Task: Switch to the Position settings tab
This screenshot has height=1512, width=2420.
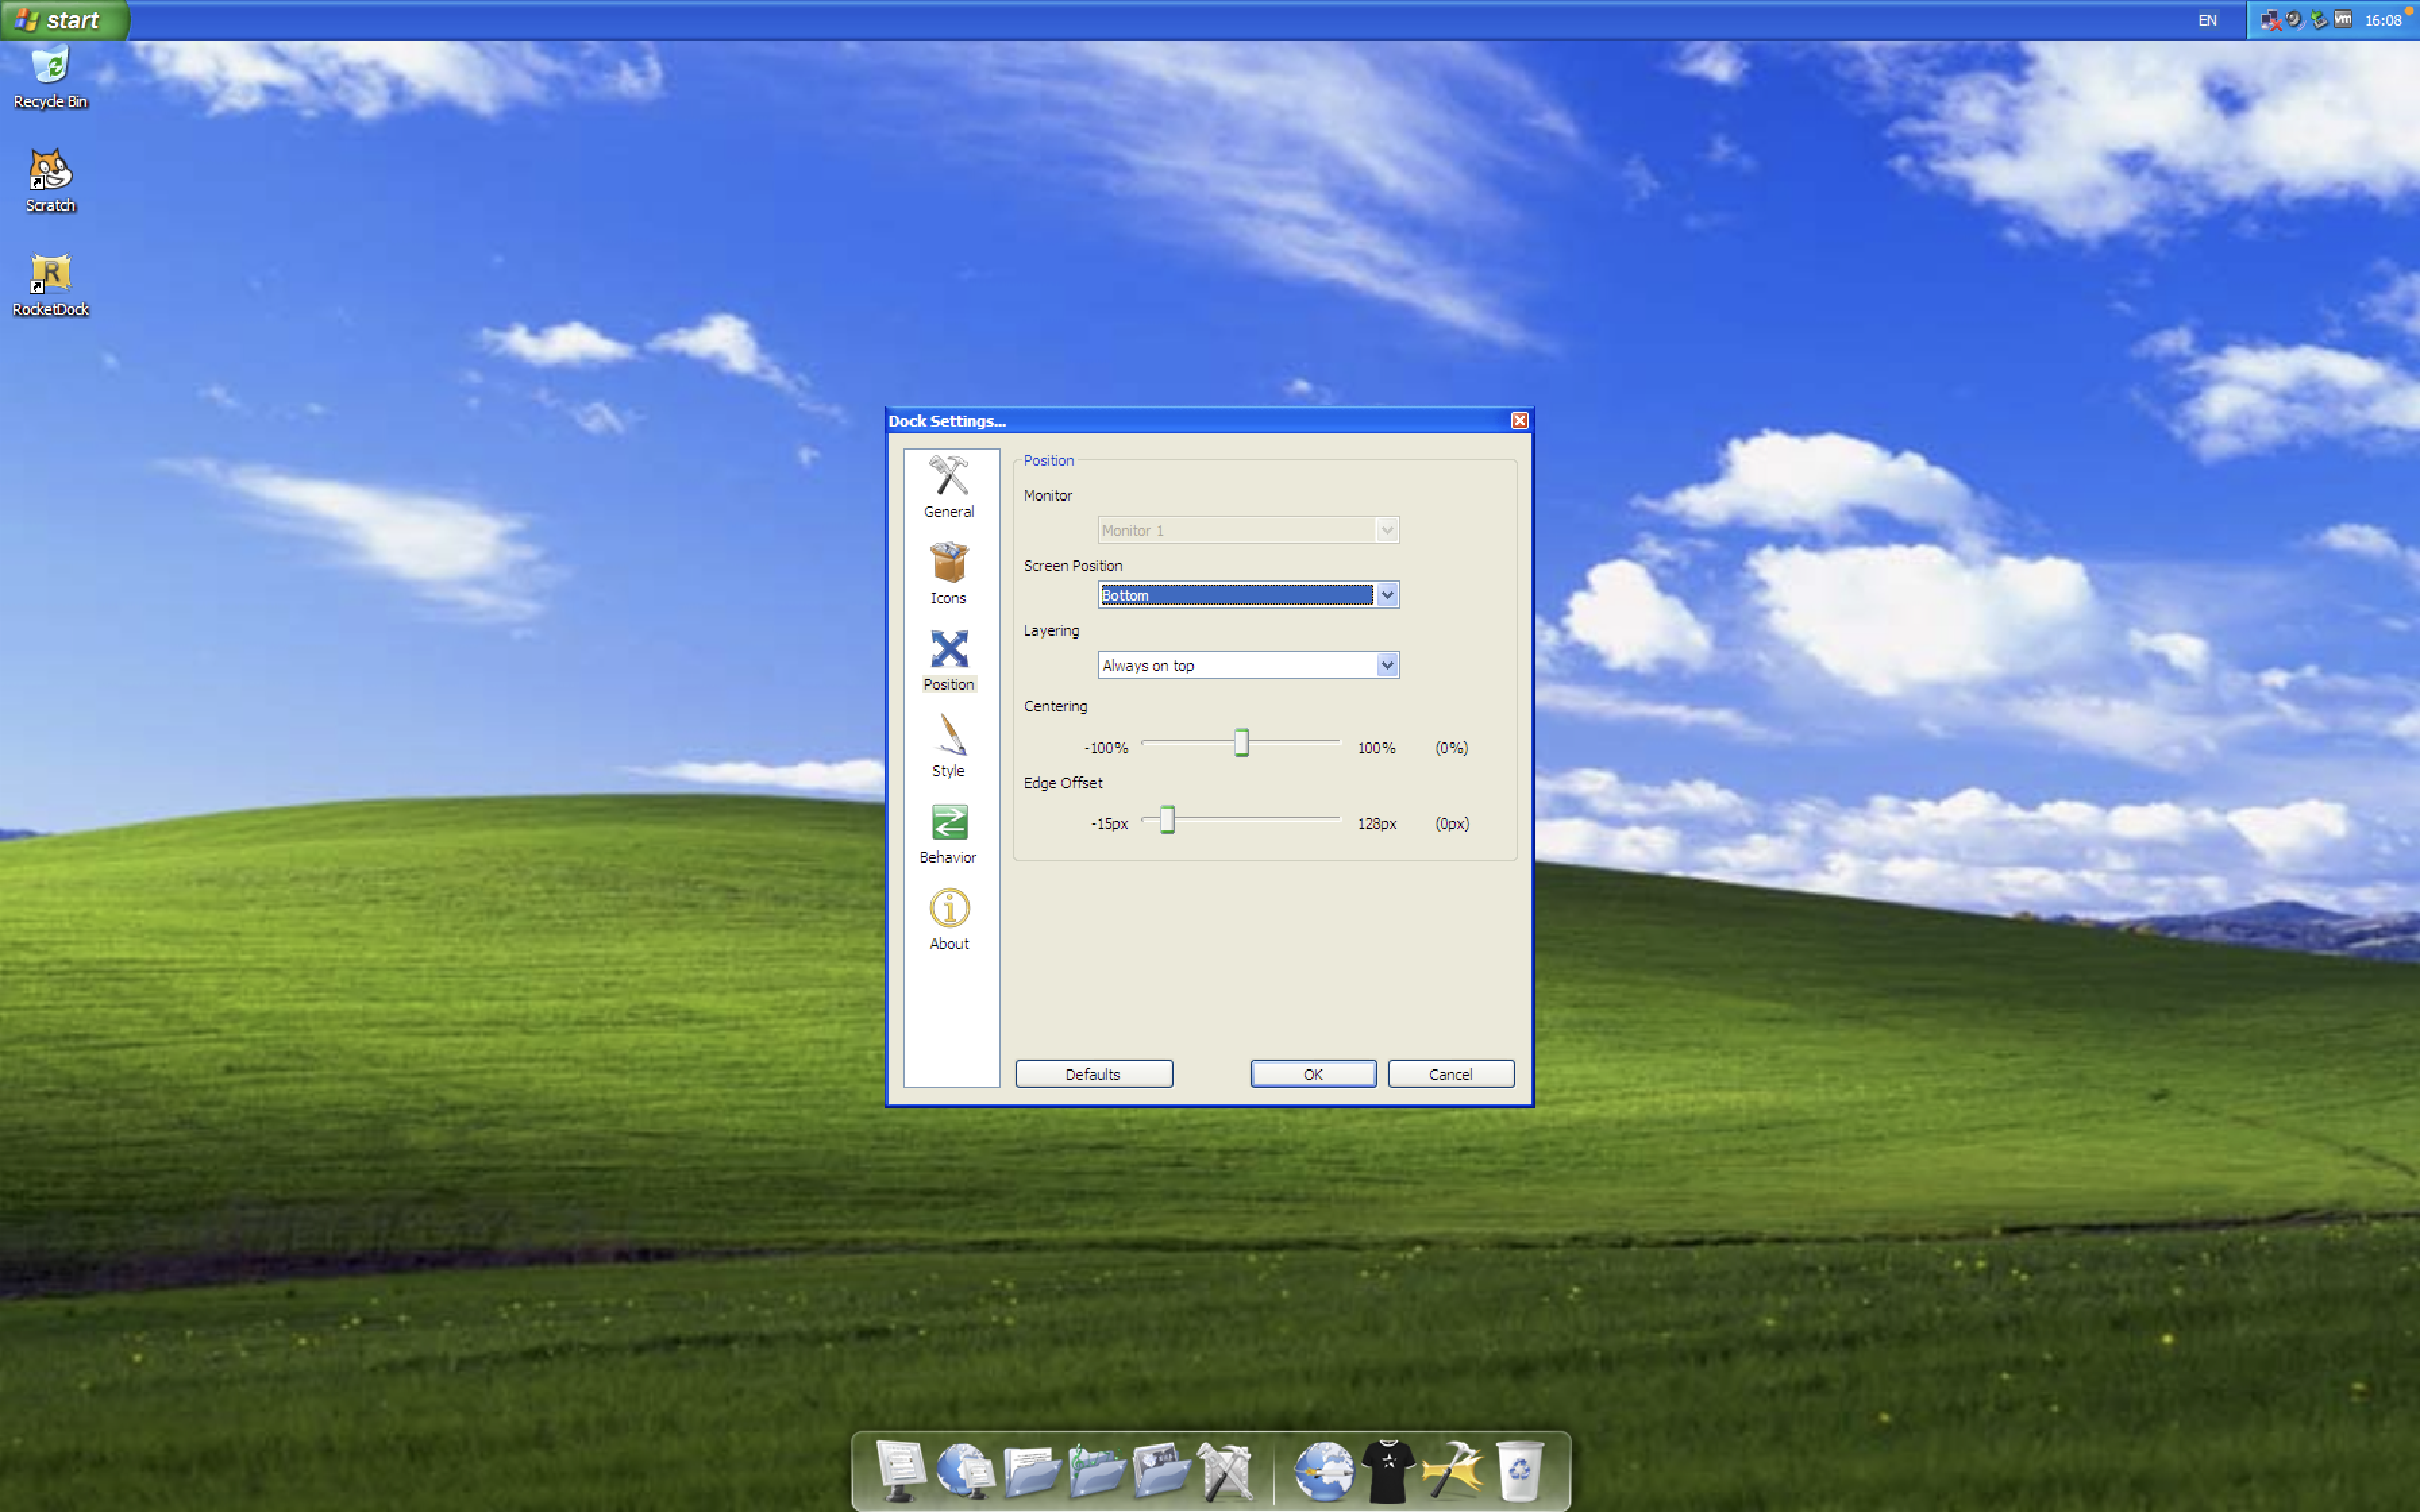Action: tap(948, 659)
